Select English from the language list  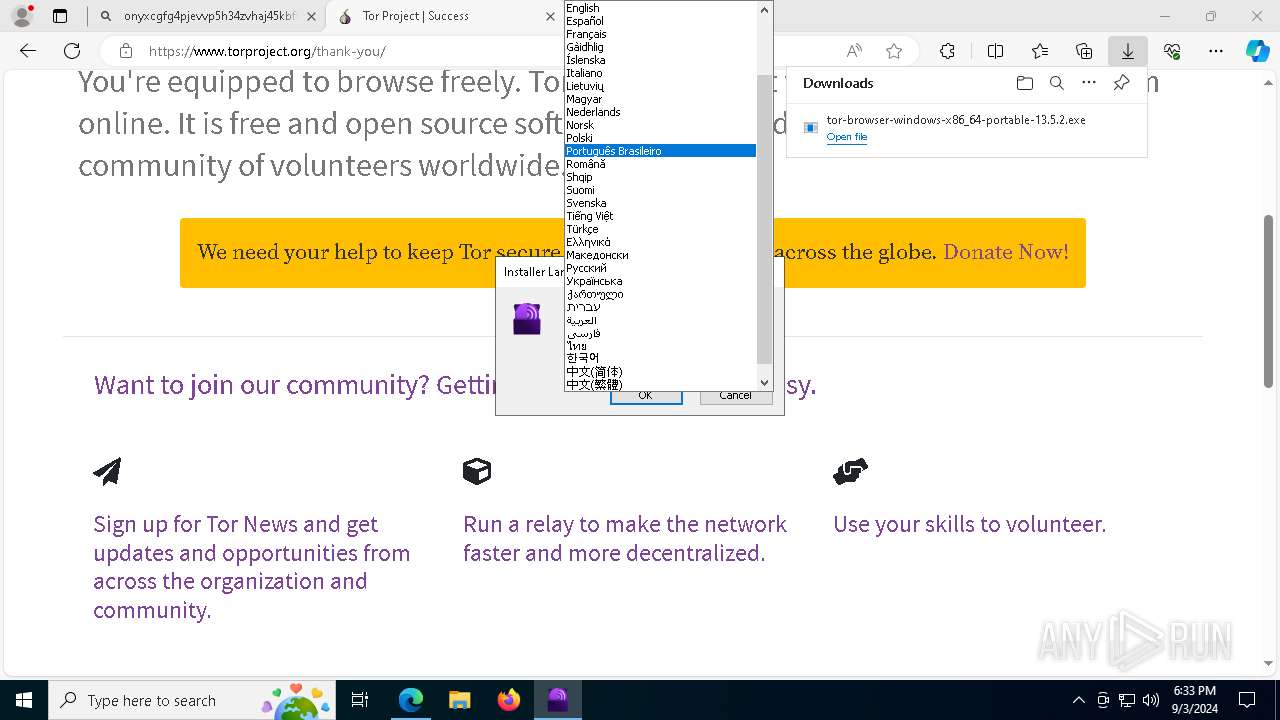tap(660, 8)
